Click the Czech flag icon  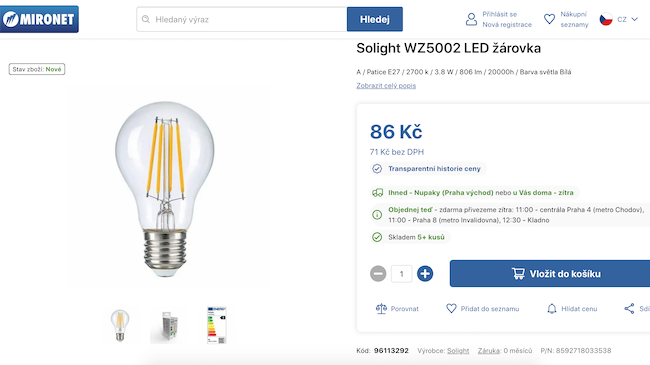click(x=606, y=19)
